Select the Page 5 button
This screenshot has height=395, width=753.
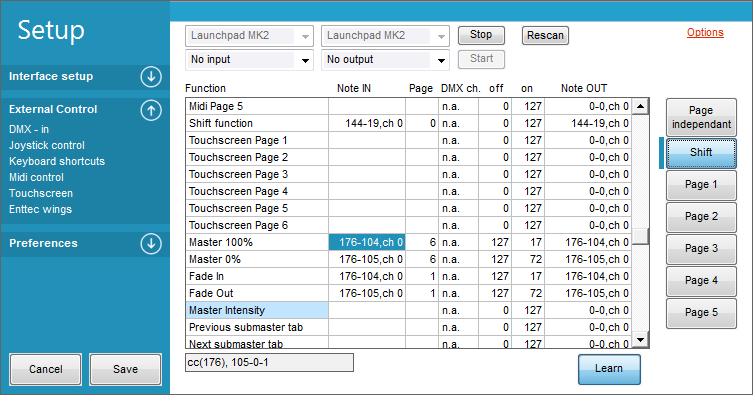[701, 313]
